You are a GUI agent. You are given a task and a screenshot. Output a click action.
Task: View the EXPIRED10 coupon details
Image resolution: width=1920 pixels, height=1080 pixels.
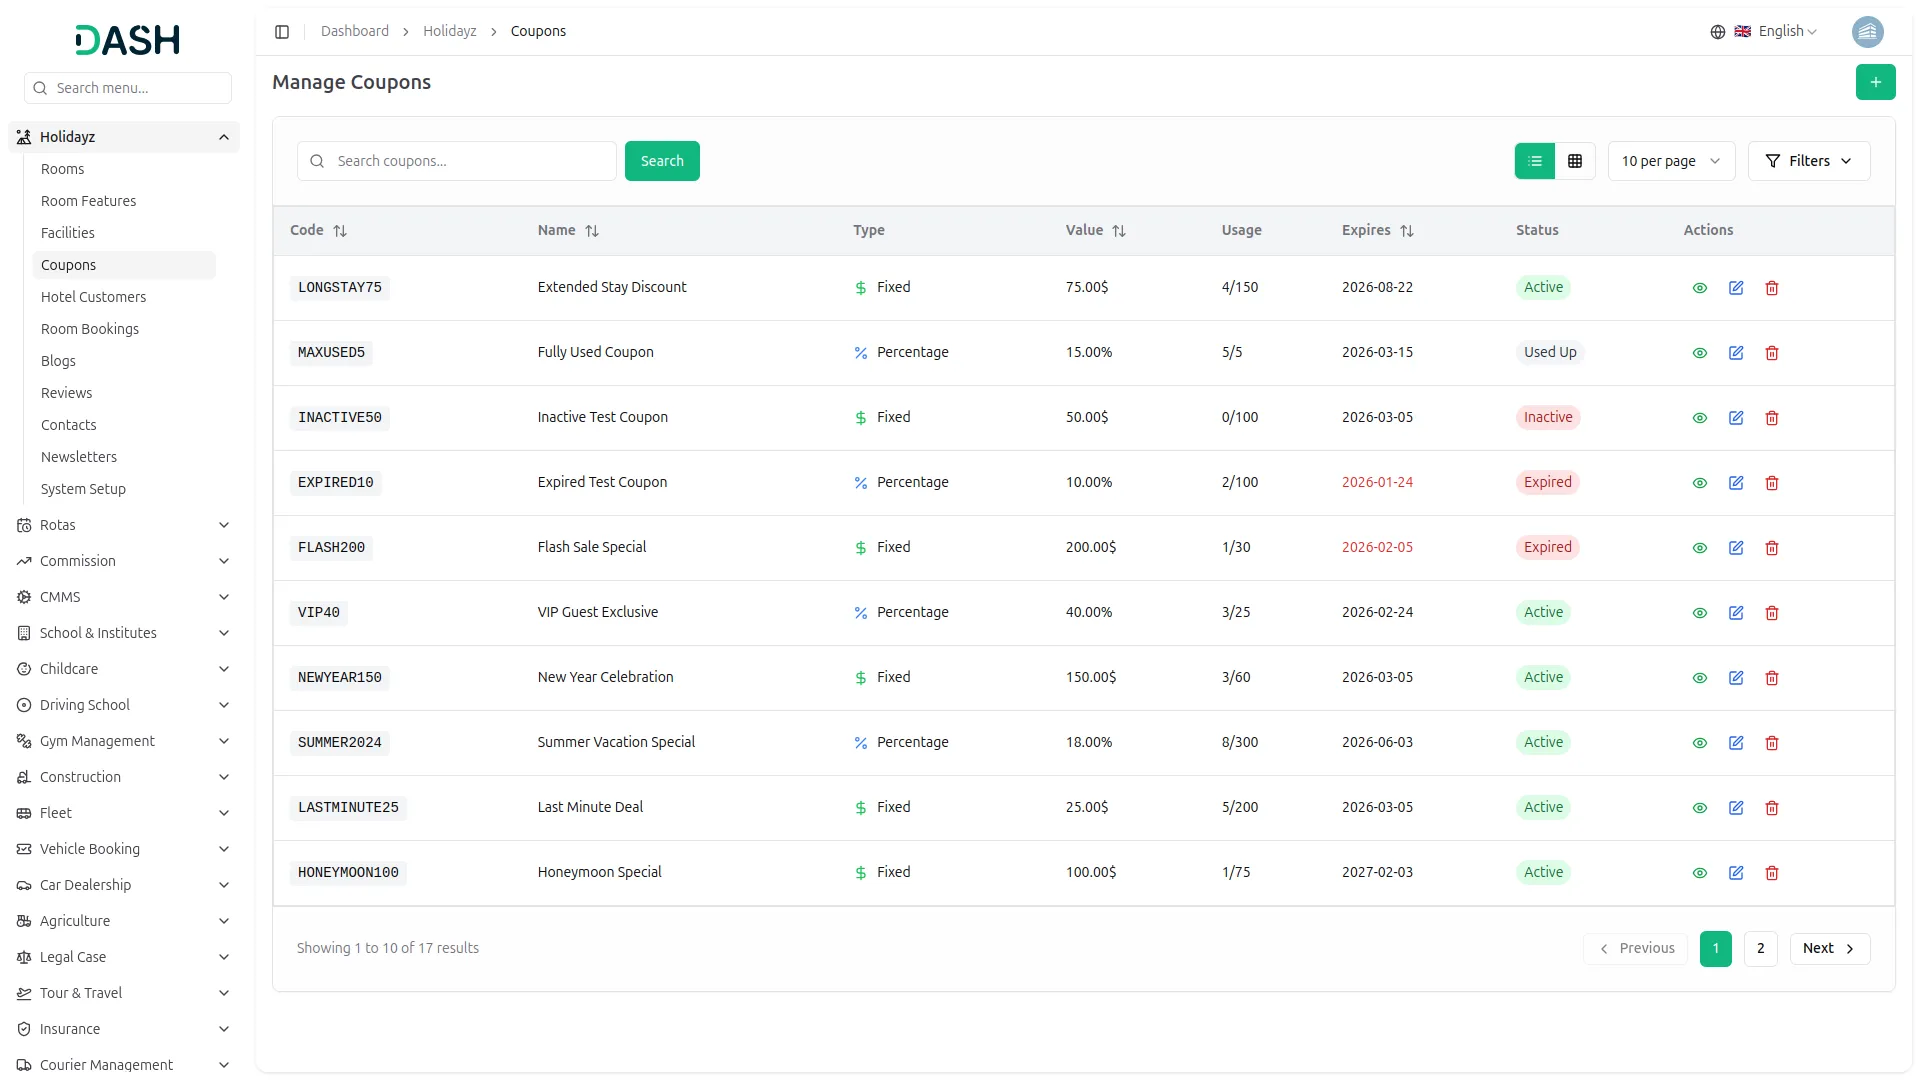[x=1700, y=483]
